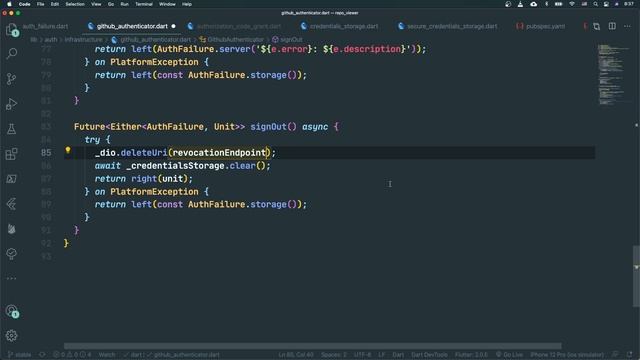The height and width of the screenshot is (360, 640).
Task: Click the lightbulb code action on line 85
Action: pyautogui.click(x=68, y=150)
